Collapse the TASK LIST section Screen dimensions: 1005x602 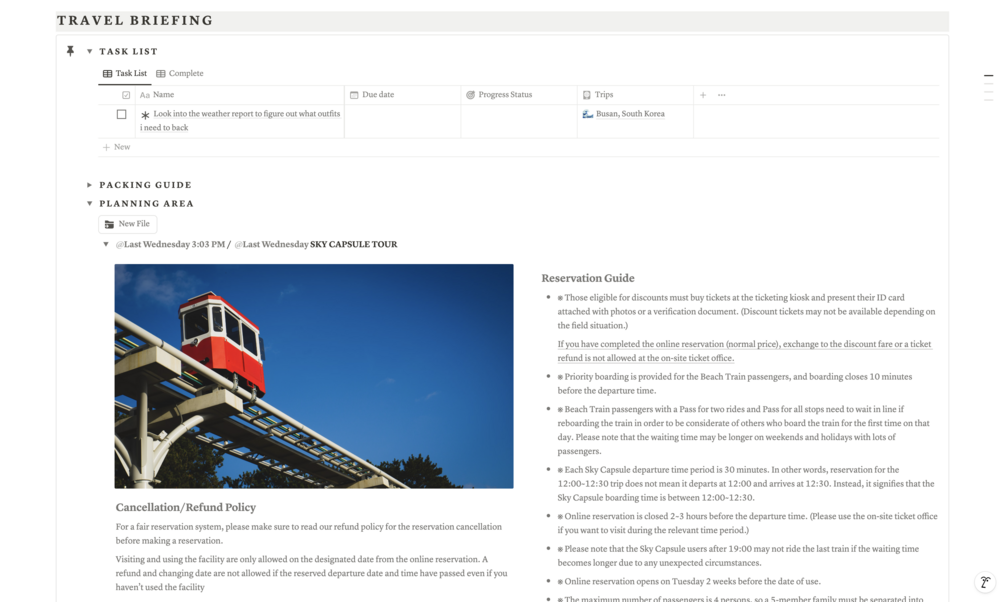(90, 51)
